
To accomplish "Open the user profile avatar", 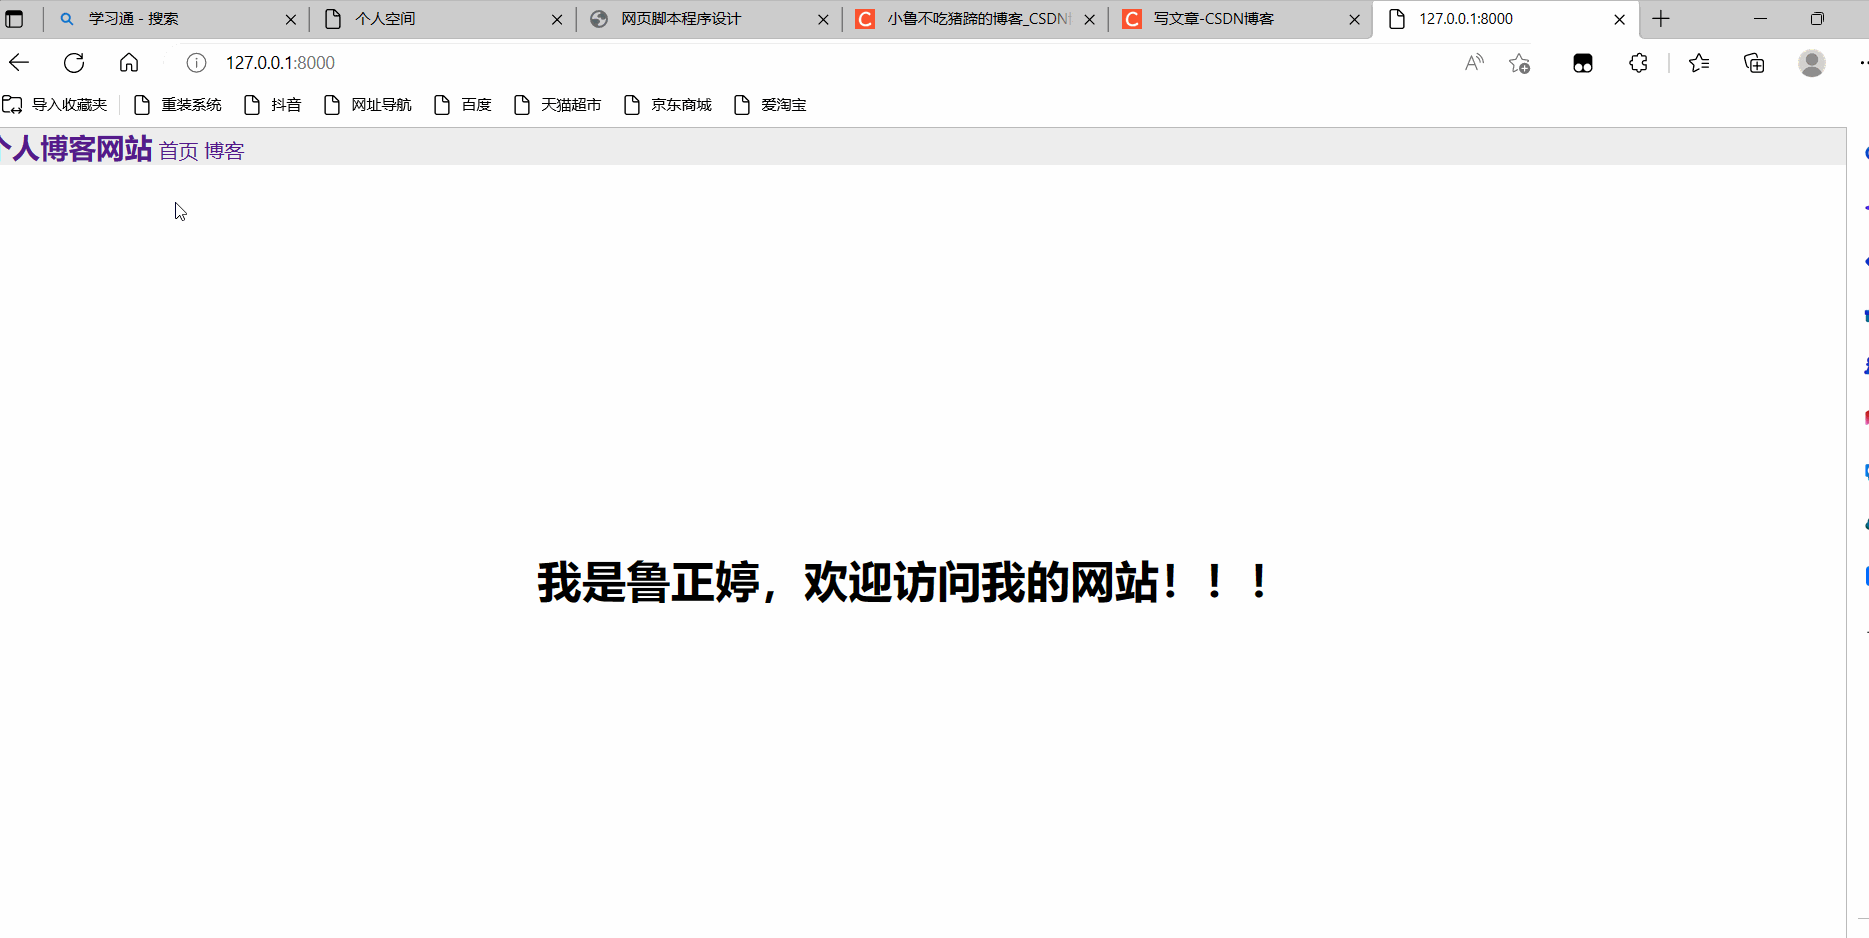I will [x=1812, y=63].
